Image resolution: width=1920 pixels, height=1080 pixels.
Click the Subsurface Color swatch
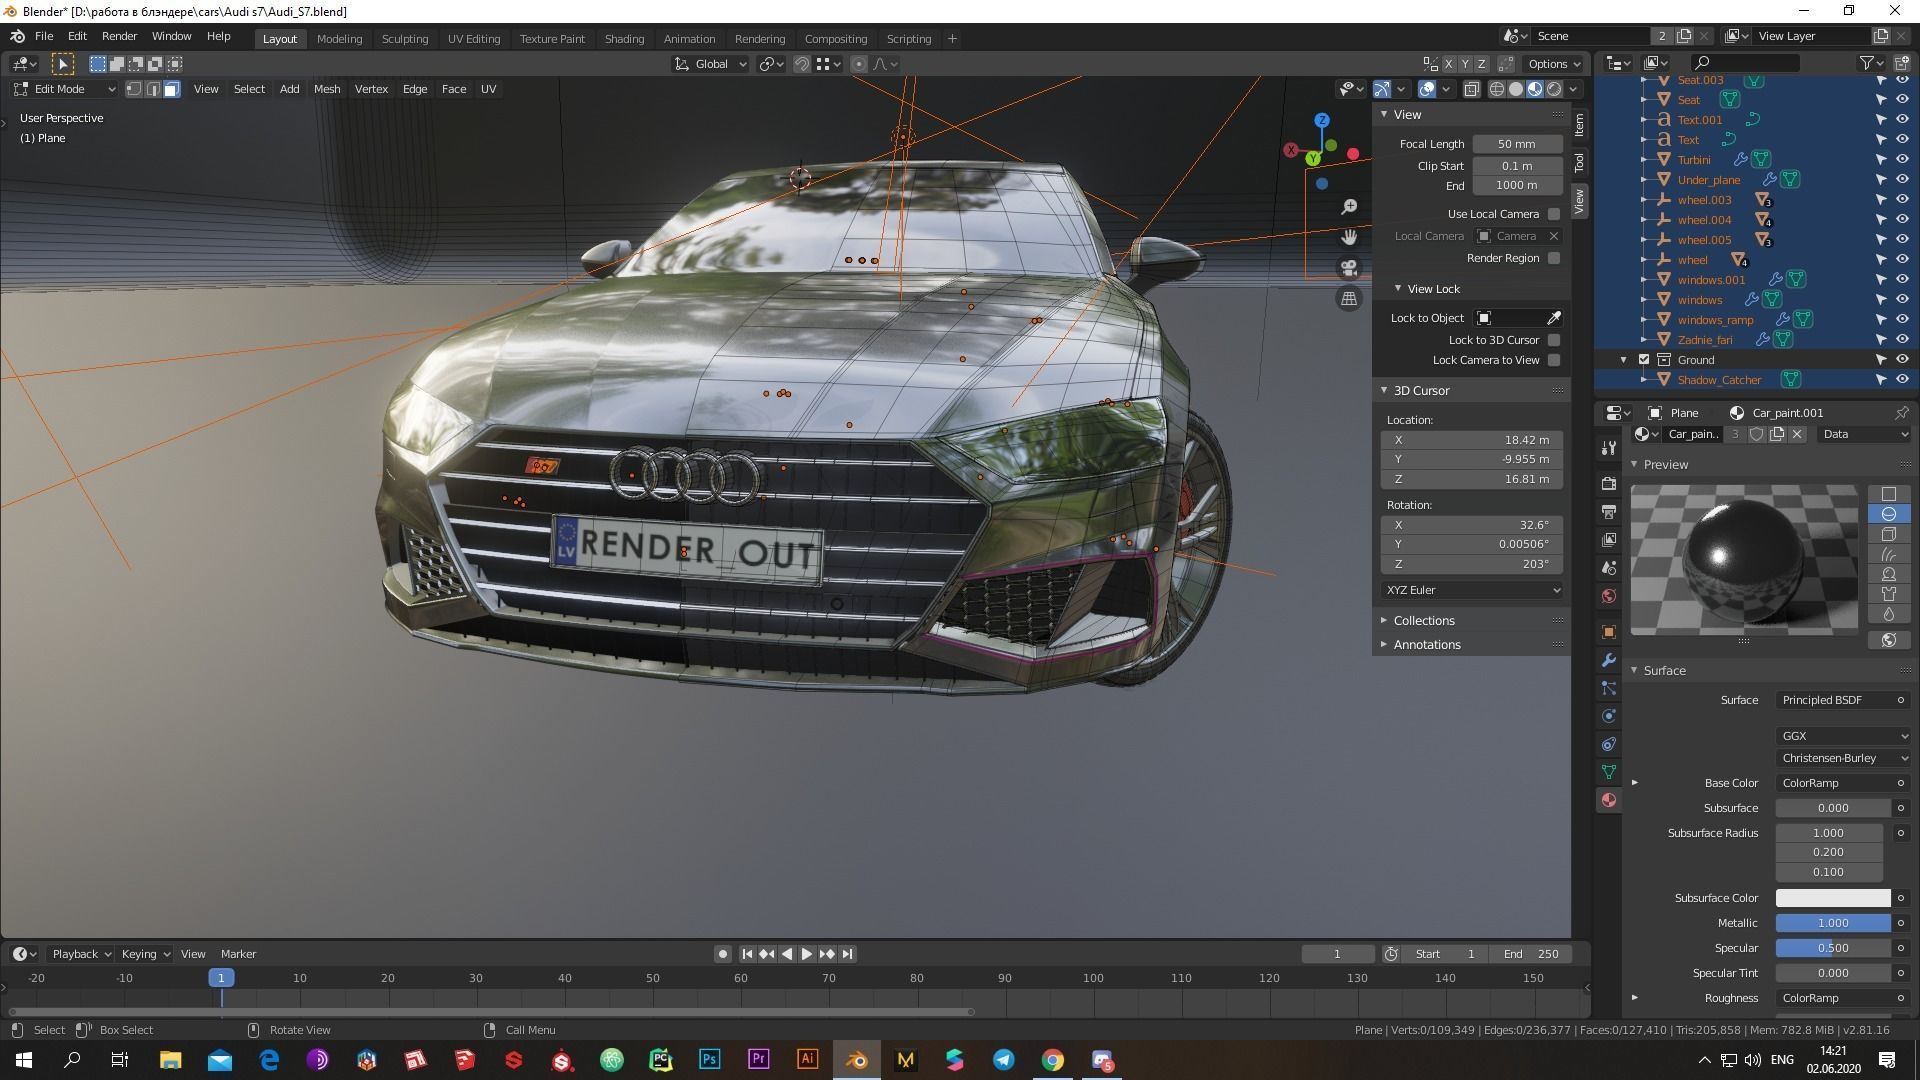tap(1832, 898)
